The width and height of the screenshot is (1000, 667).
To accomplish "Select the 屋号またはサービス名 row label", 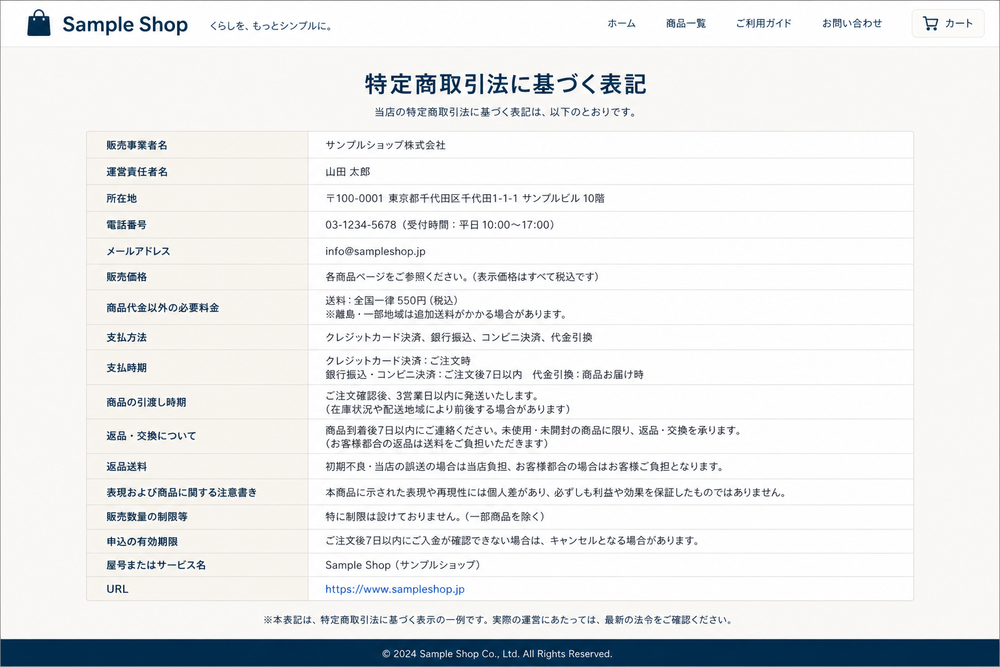I will coord(156,565).
